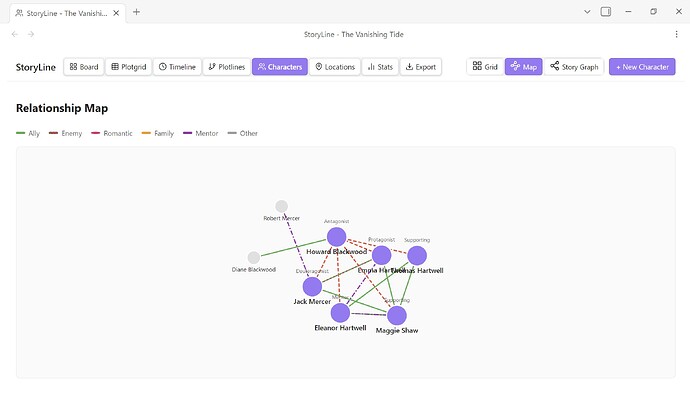This screenshot has width=690, height=401.
Task: Click the Jack Mercer node
Action: [x=313, y=287]
